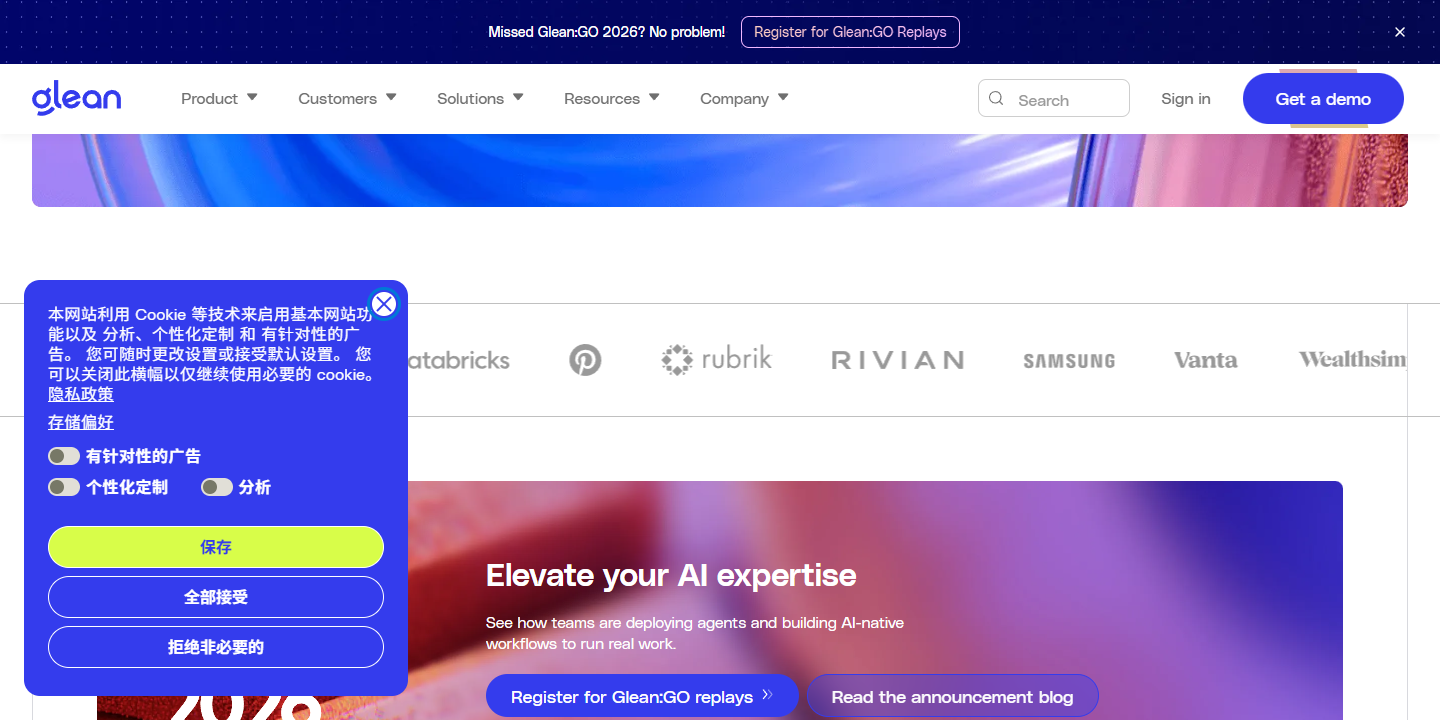Open the Pinterest logo

tap(585, 360)
